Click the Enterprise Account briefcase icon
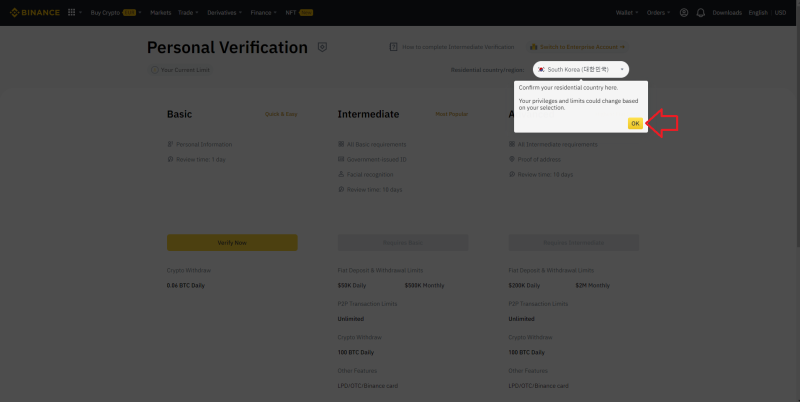The height and width of the screenshot is (402, 800). click(x=534, y=47)
